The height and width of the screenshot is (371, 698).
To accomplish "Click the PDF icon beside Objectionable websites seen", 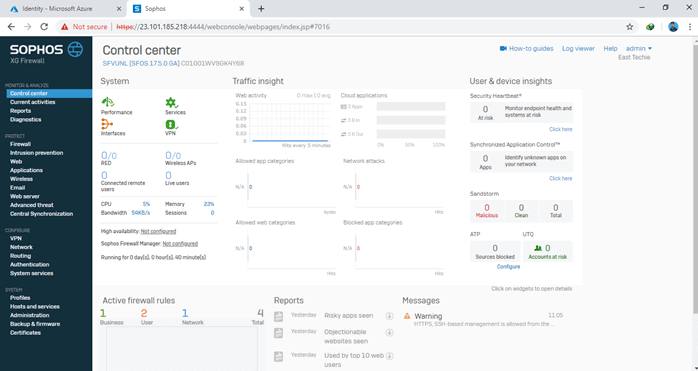I will [x=279, y=333].
